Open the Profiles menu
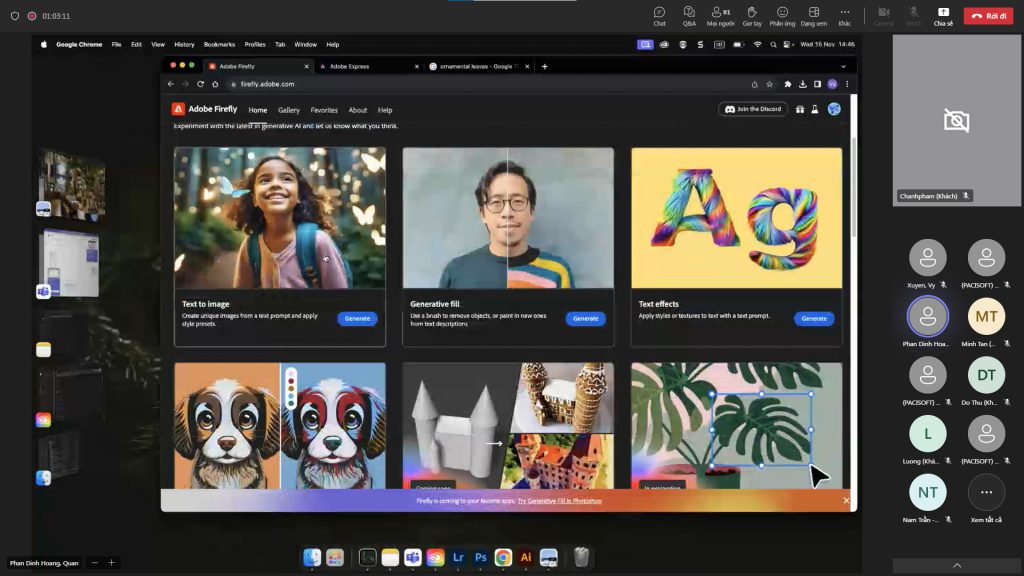The width and height of the screenshot is (1024, 576). coord(255,44)
